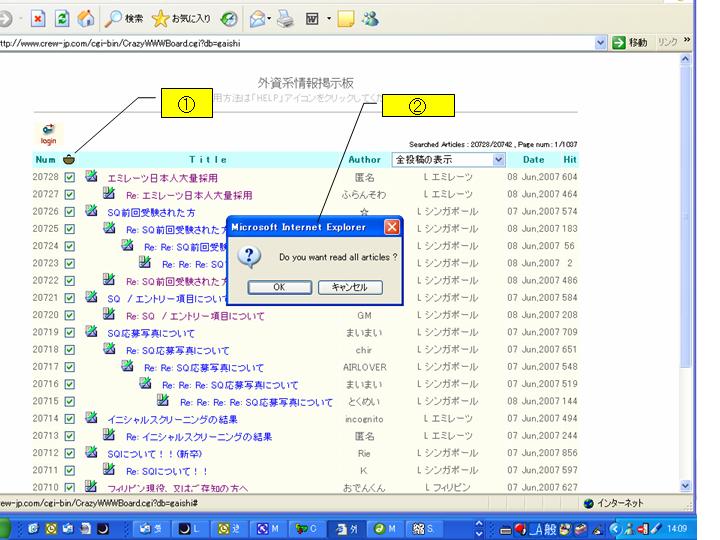Viewport: 720px width, 540px height.
Task: Toggle the checkbox for article 20719
Action: [x=70, y=332]
